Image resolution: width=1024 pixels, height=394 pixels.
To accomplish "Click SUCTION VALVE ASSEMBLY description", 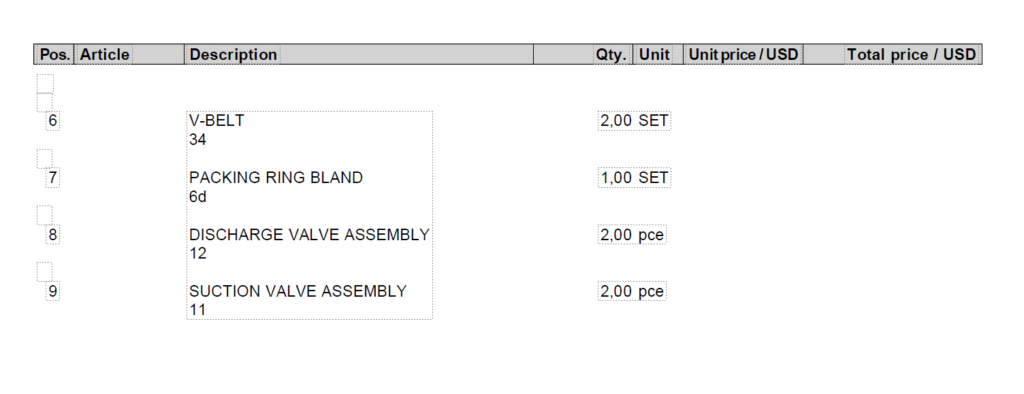I will [x=298, y=291].
